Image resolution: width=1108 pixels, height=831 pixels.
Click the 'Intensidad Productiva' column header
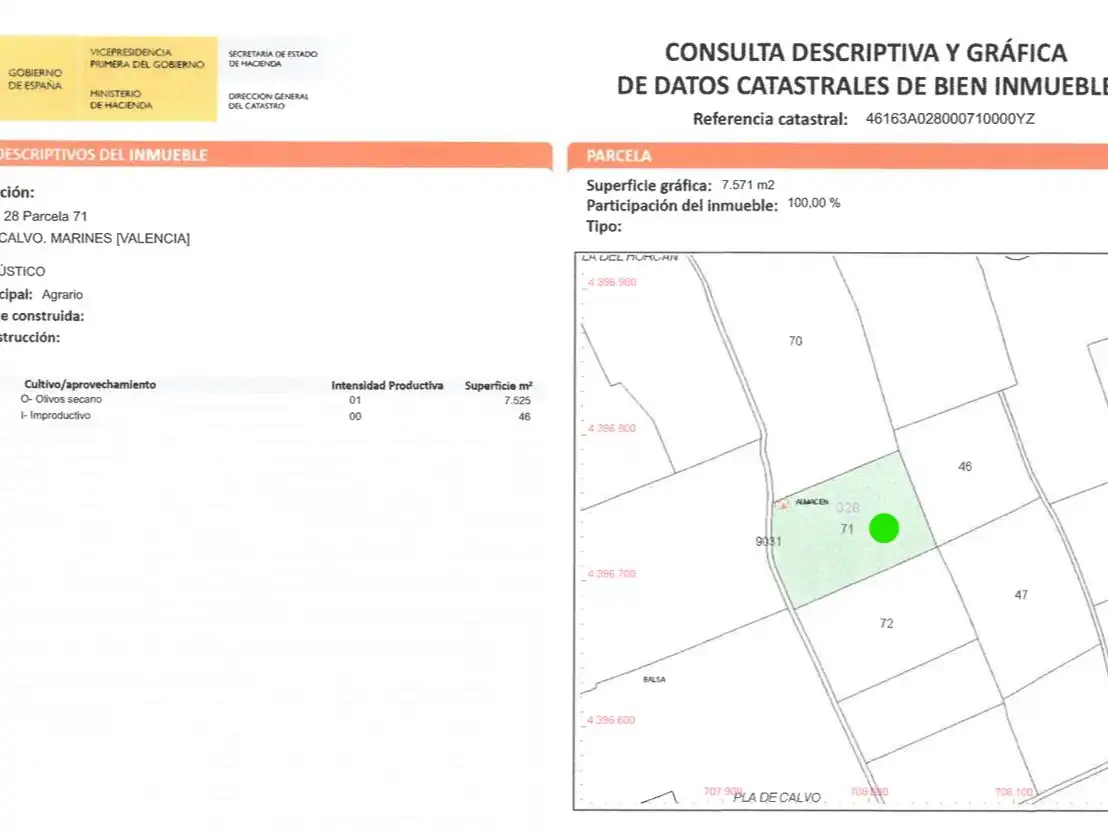(x=387, y=385)
